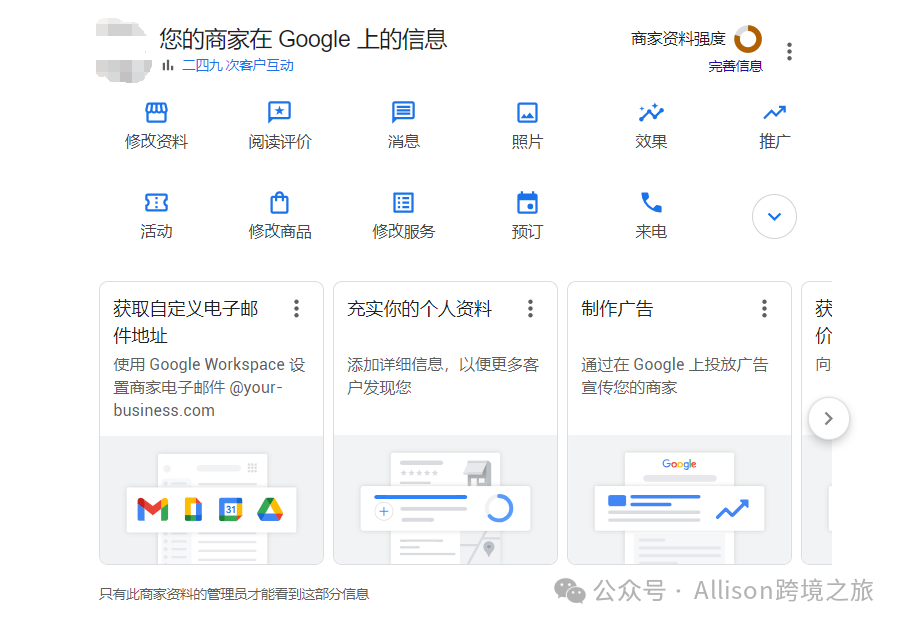
Task: Click 修改商品 label text
Action: click(280, 232)
